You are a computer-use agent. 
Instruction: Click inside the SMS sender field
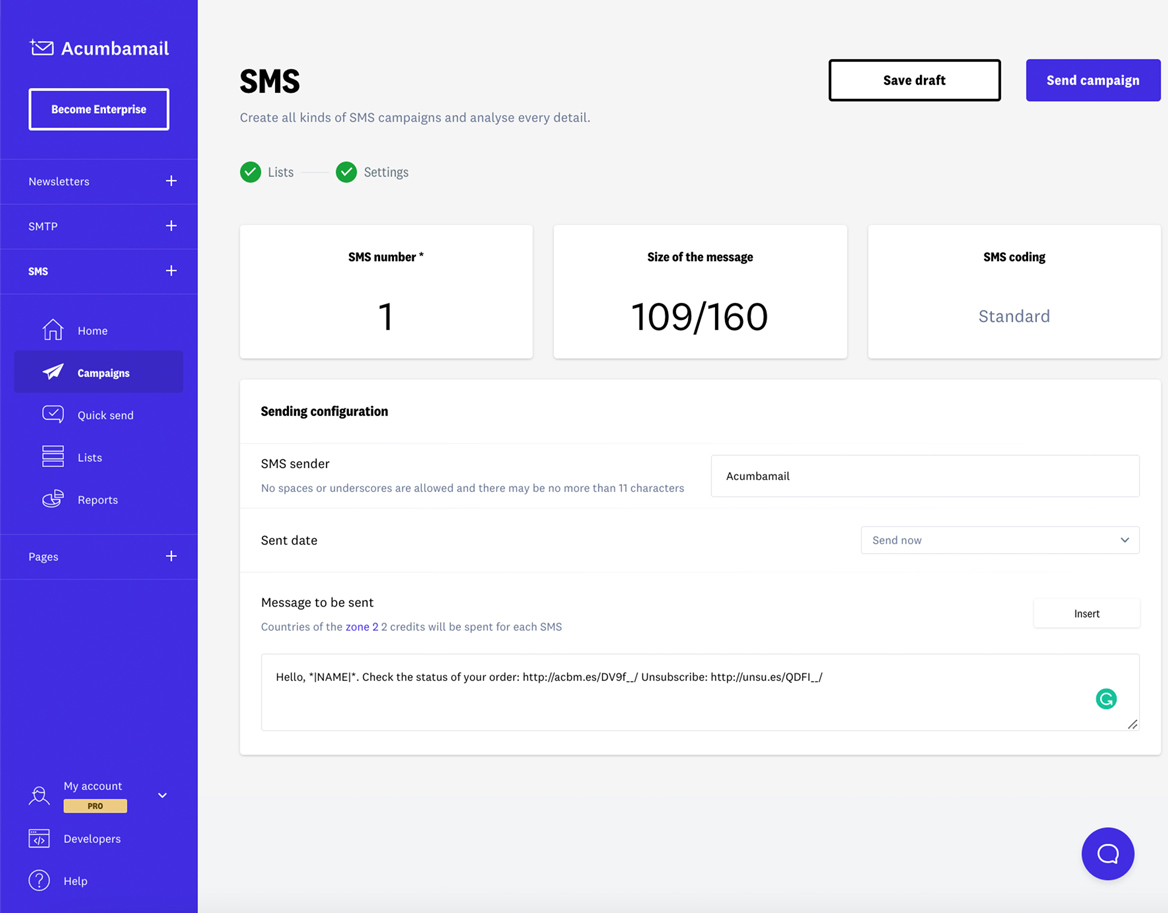[x=924, y=476]
